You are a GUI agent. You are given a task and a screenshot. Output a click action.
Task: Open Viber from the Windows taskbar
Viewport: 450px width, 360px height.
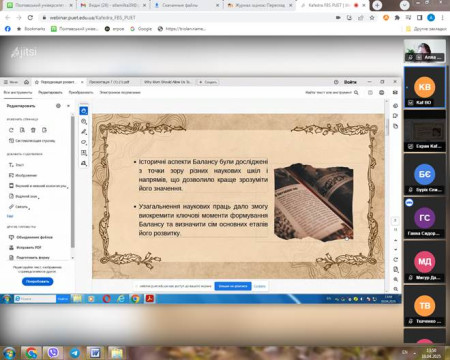(x=53, y=352)
